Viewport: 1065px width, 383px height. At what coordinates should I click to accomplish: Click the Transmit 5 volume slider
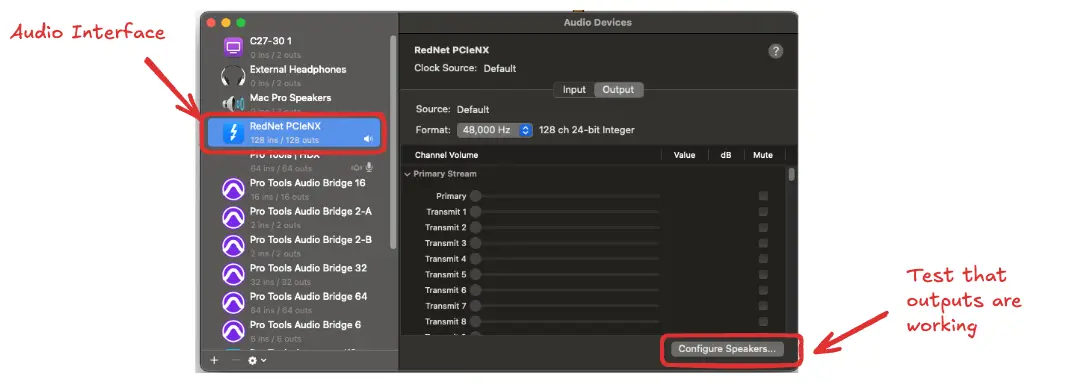pyautogui.click(x=564, y=274)
